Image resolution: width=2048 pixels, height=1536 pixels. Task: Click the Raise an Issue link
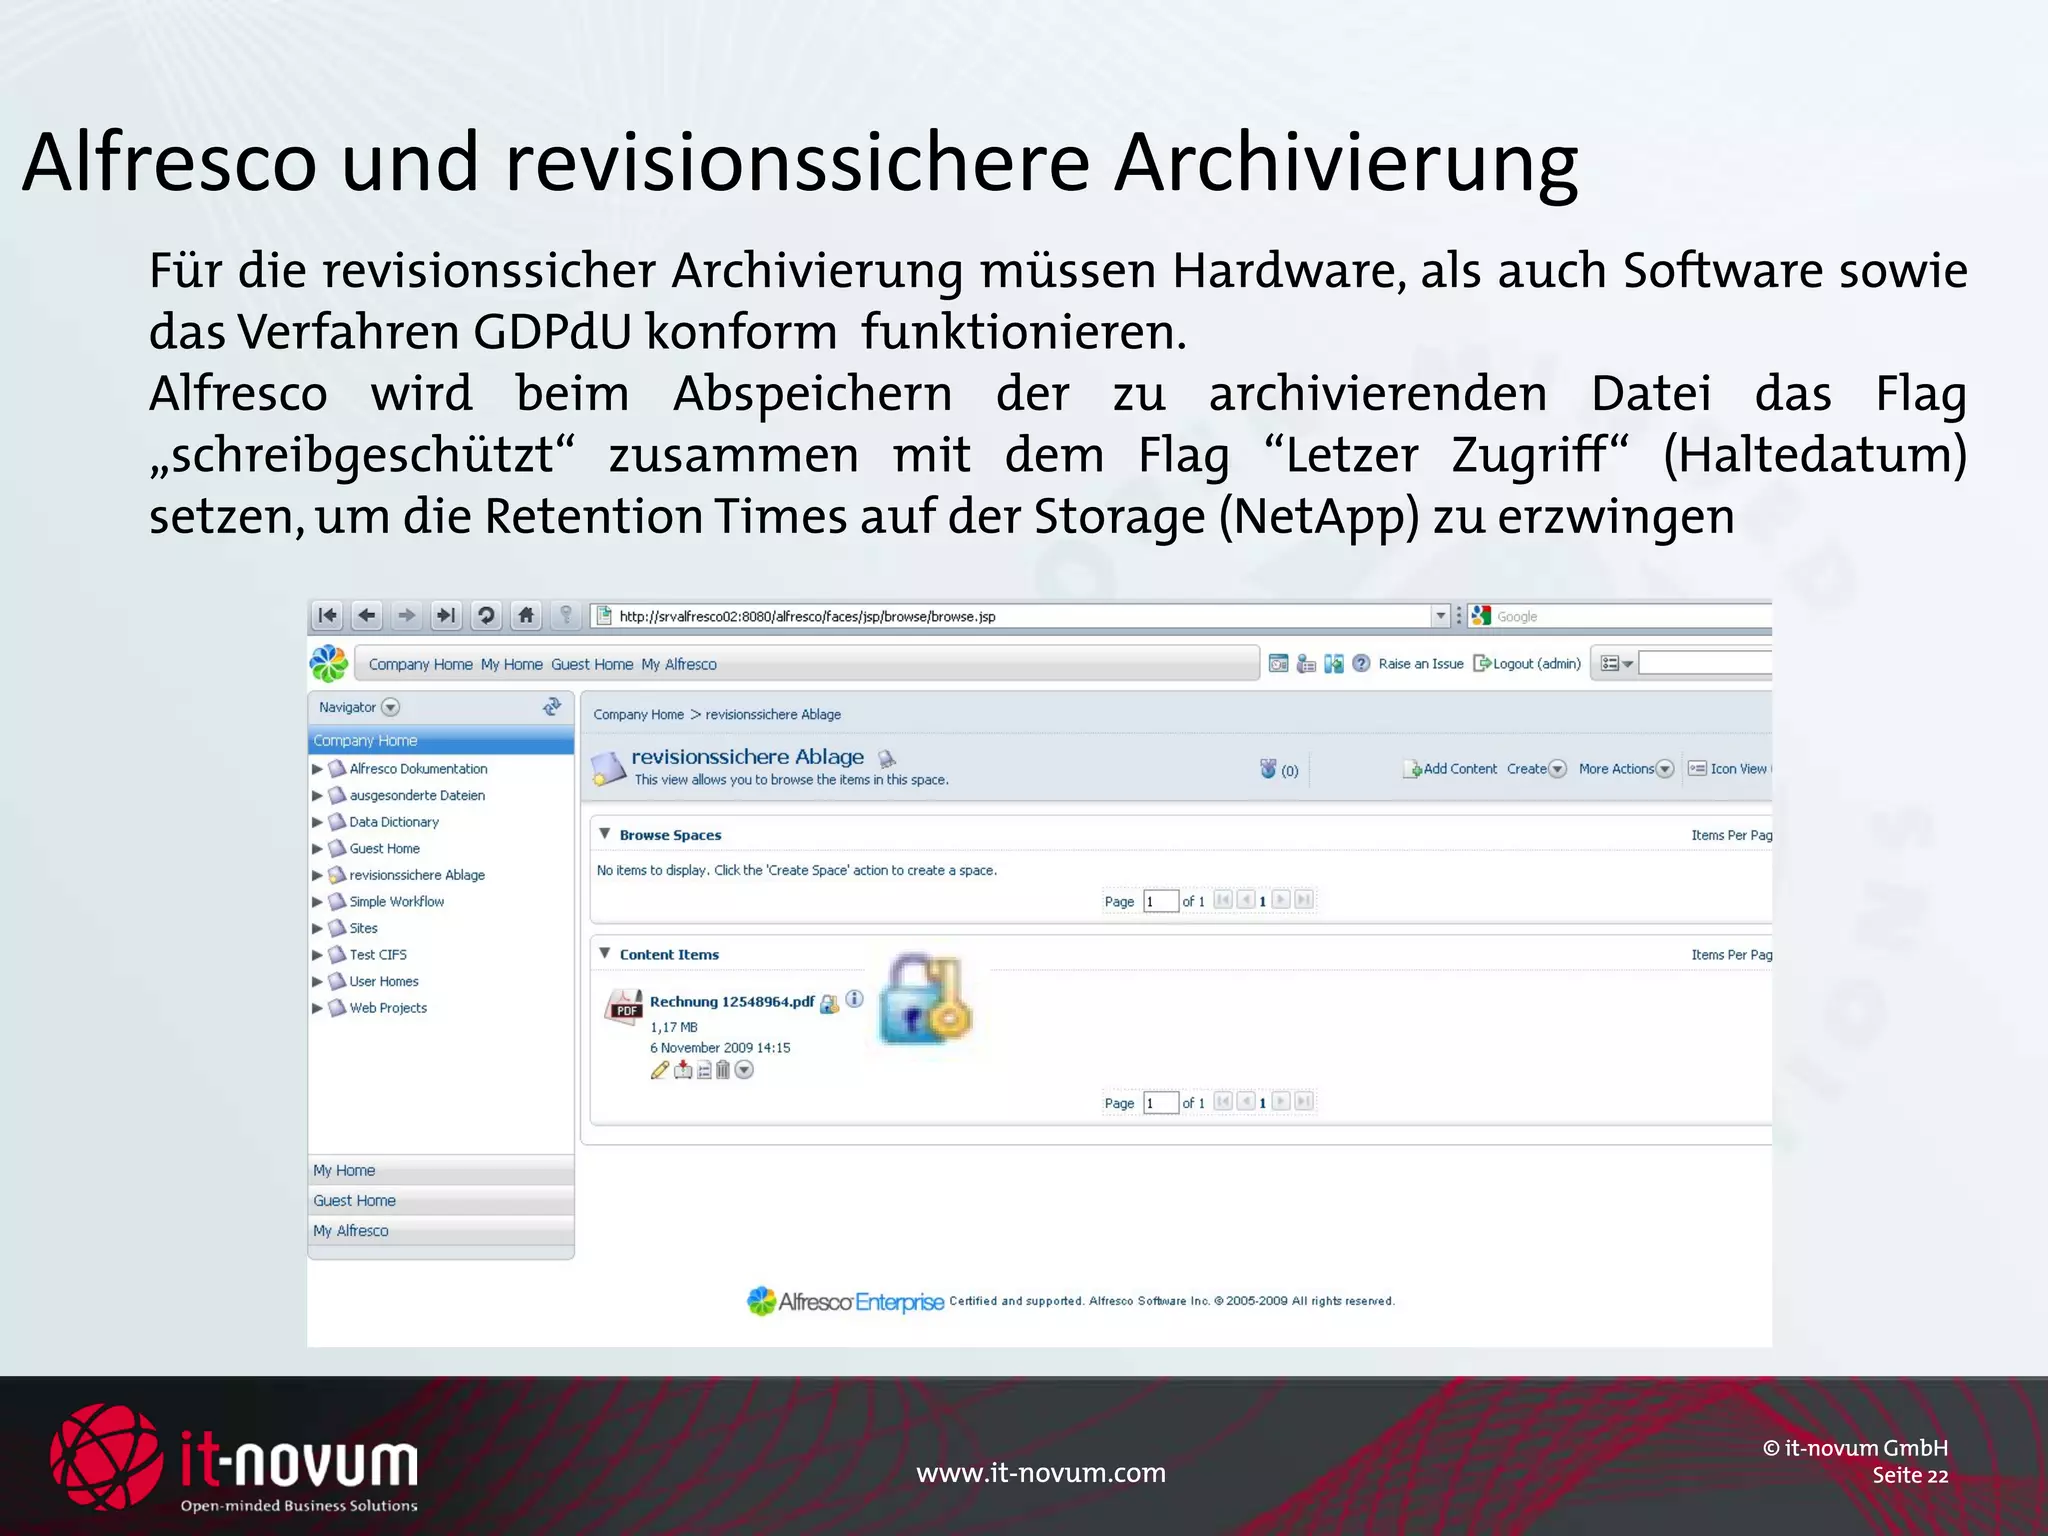tap(1420, 664)
